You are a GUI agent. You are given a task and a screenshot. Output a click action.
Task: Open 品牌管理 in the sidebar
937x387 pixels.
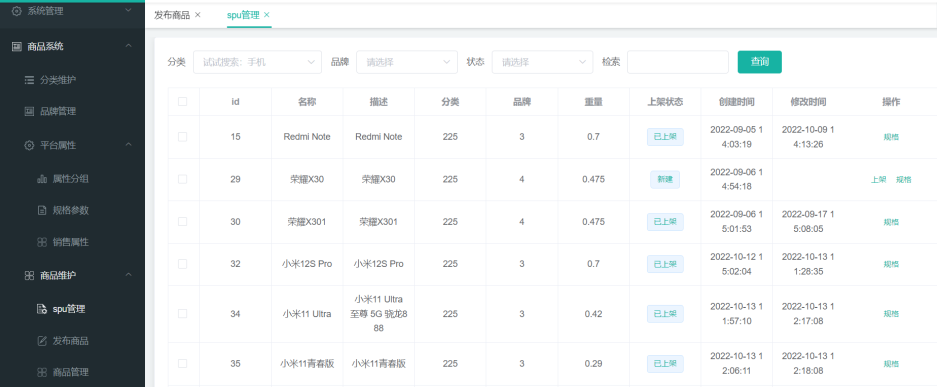pyautogui.click(x=58, y=111)
